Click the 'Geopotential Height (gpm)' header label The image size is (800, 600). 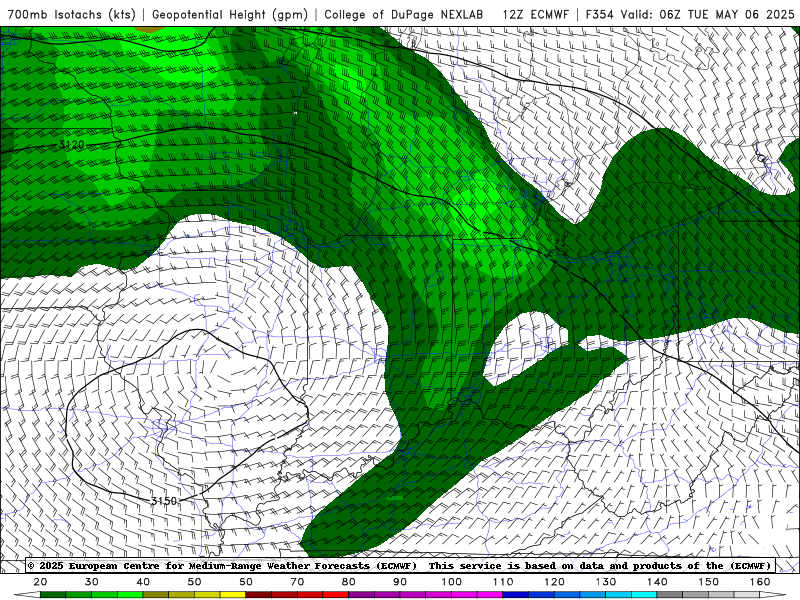click(x=230, y=14)
